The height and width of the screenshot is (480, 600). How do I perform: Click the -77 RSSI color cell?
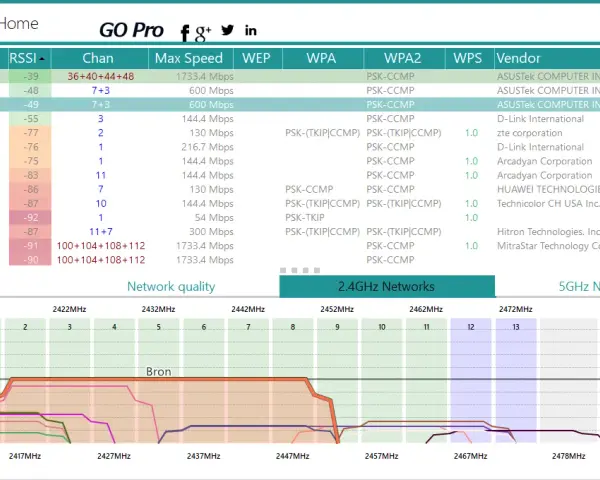(30, 133)
